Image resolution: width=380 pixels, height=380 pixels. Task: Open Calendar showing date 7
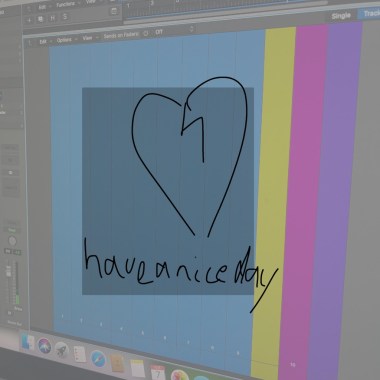click(158, 373)
